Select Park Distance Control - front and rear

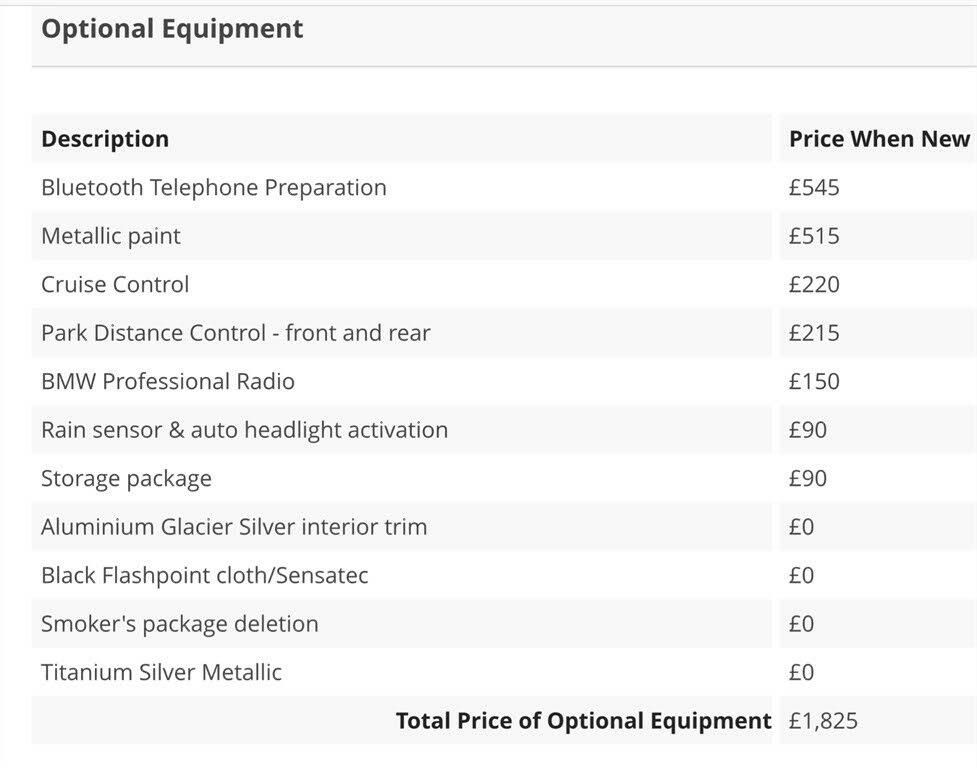coord(236,333)
